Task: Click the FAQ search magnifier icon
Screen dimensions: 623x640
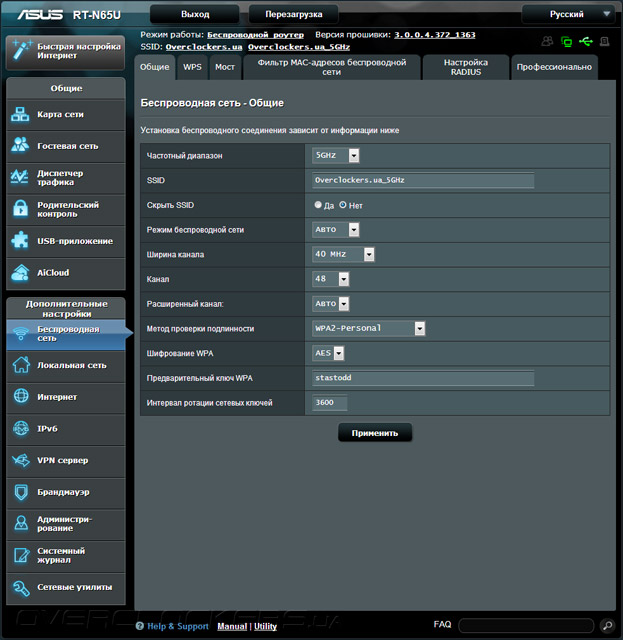Action: (607, 625)
